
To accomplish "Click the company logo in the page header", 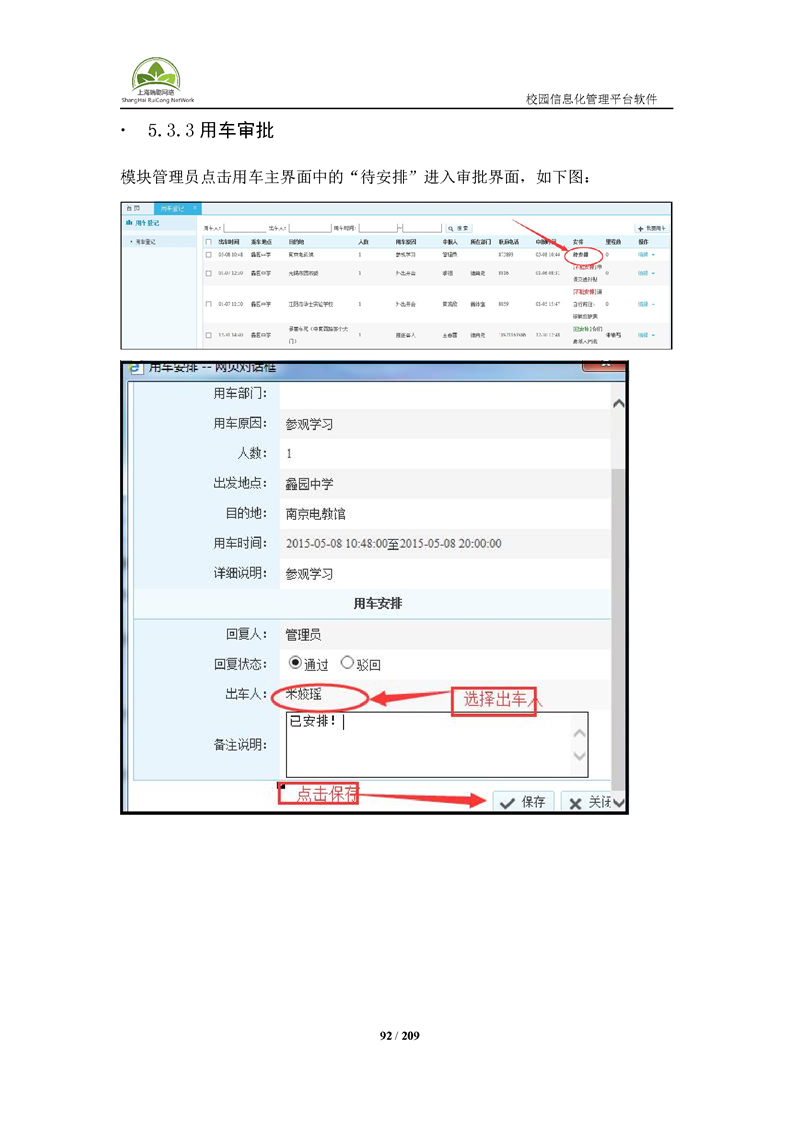I will click(x=157, y=80).
